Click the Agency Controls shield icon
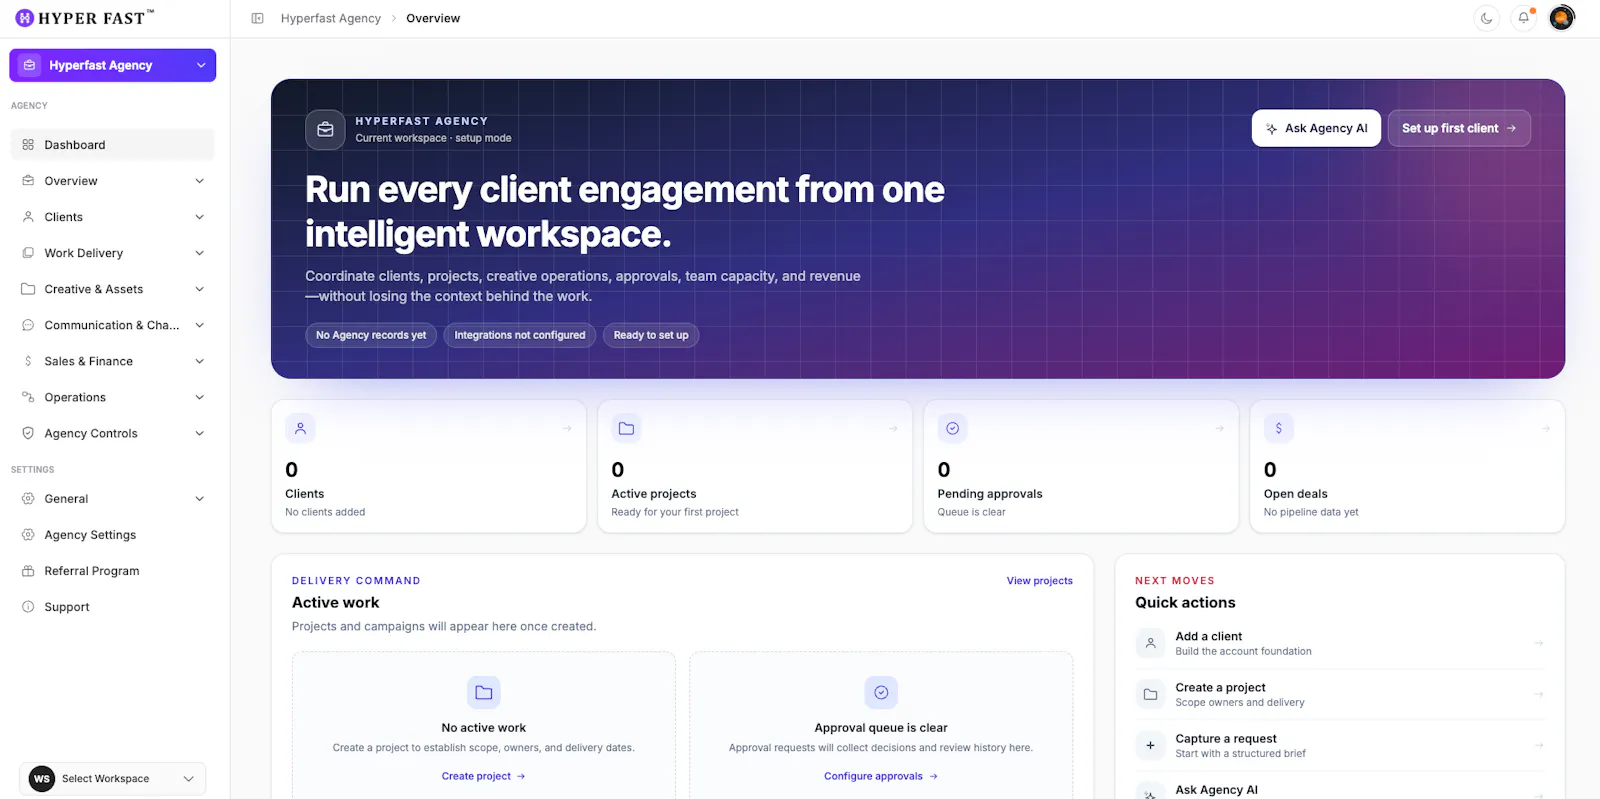The height and width of the screenshot is (799, 1600). 28,433
